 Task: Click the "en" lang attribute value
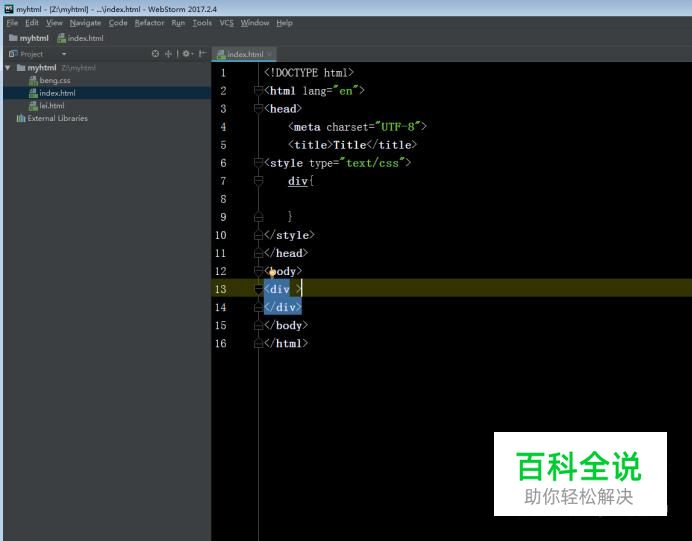(346, 91)
